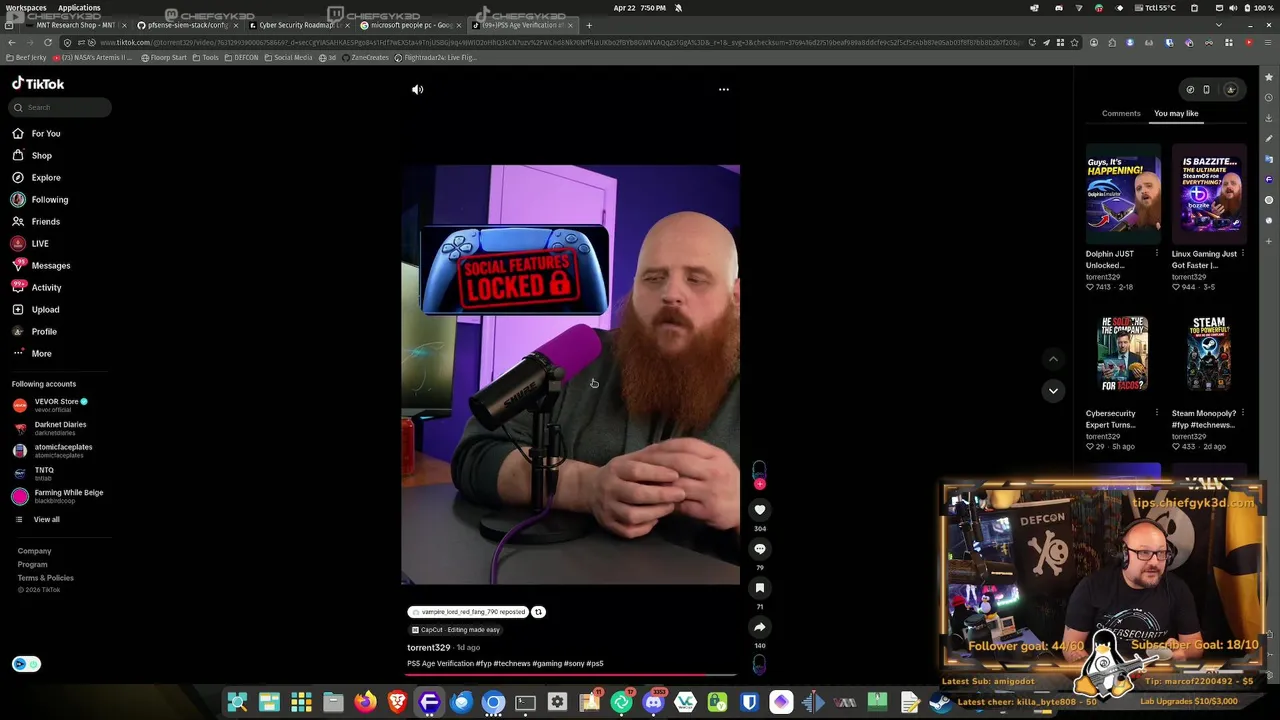The width and height of the screenshot is (1280, 720).
Task: Click the phone icon in top-right pill
Action: 1206,90
